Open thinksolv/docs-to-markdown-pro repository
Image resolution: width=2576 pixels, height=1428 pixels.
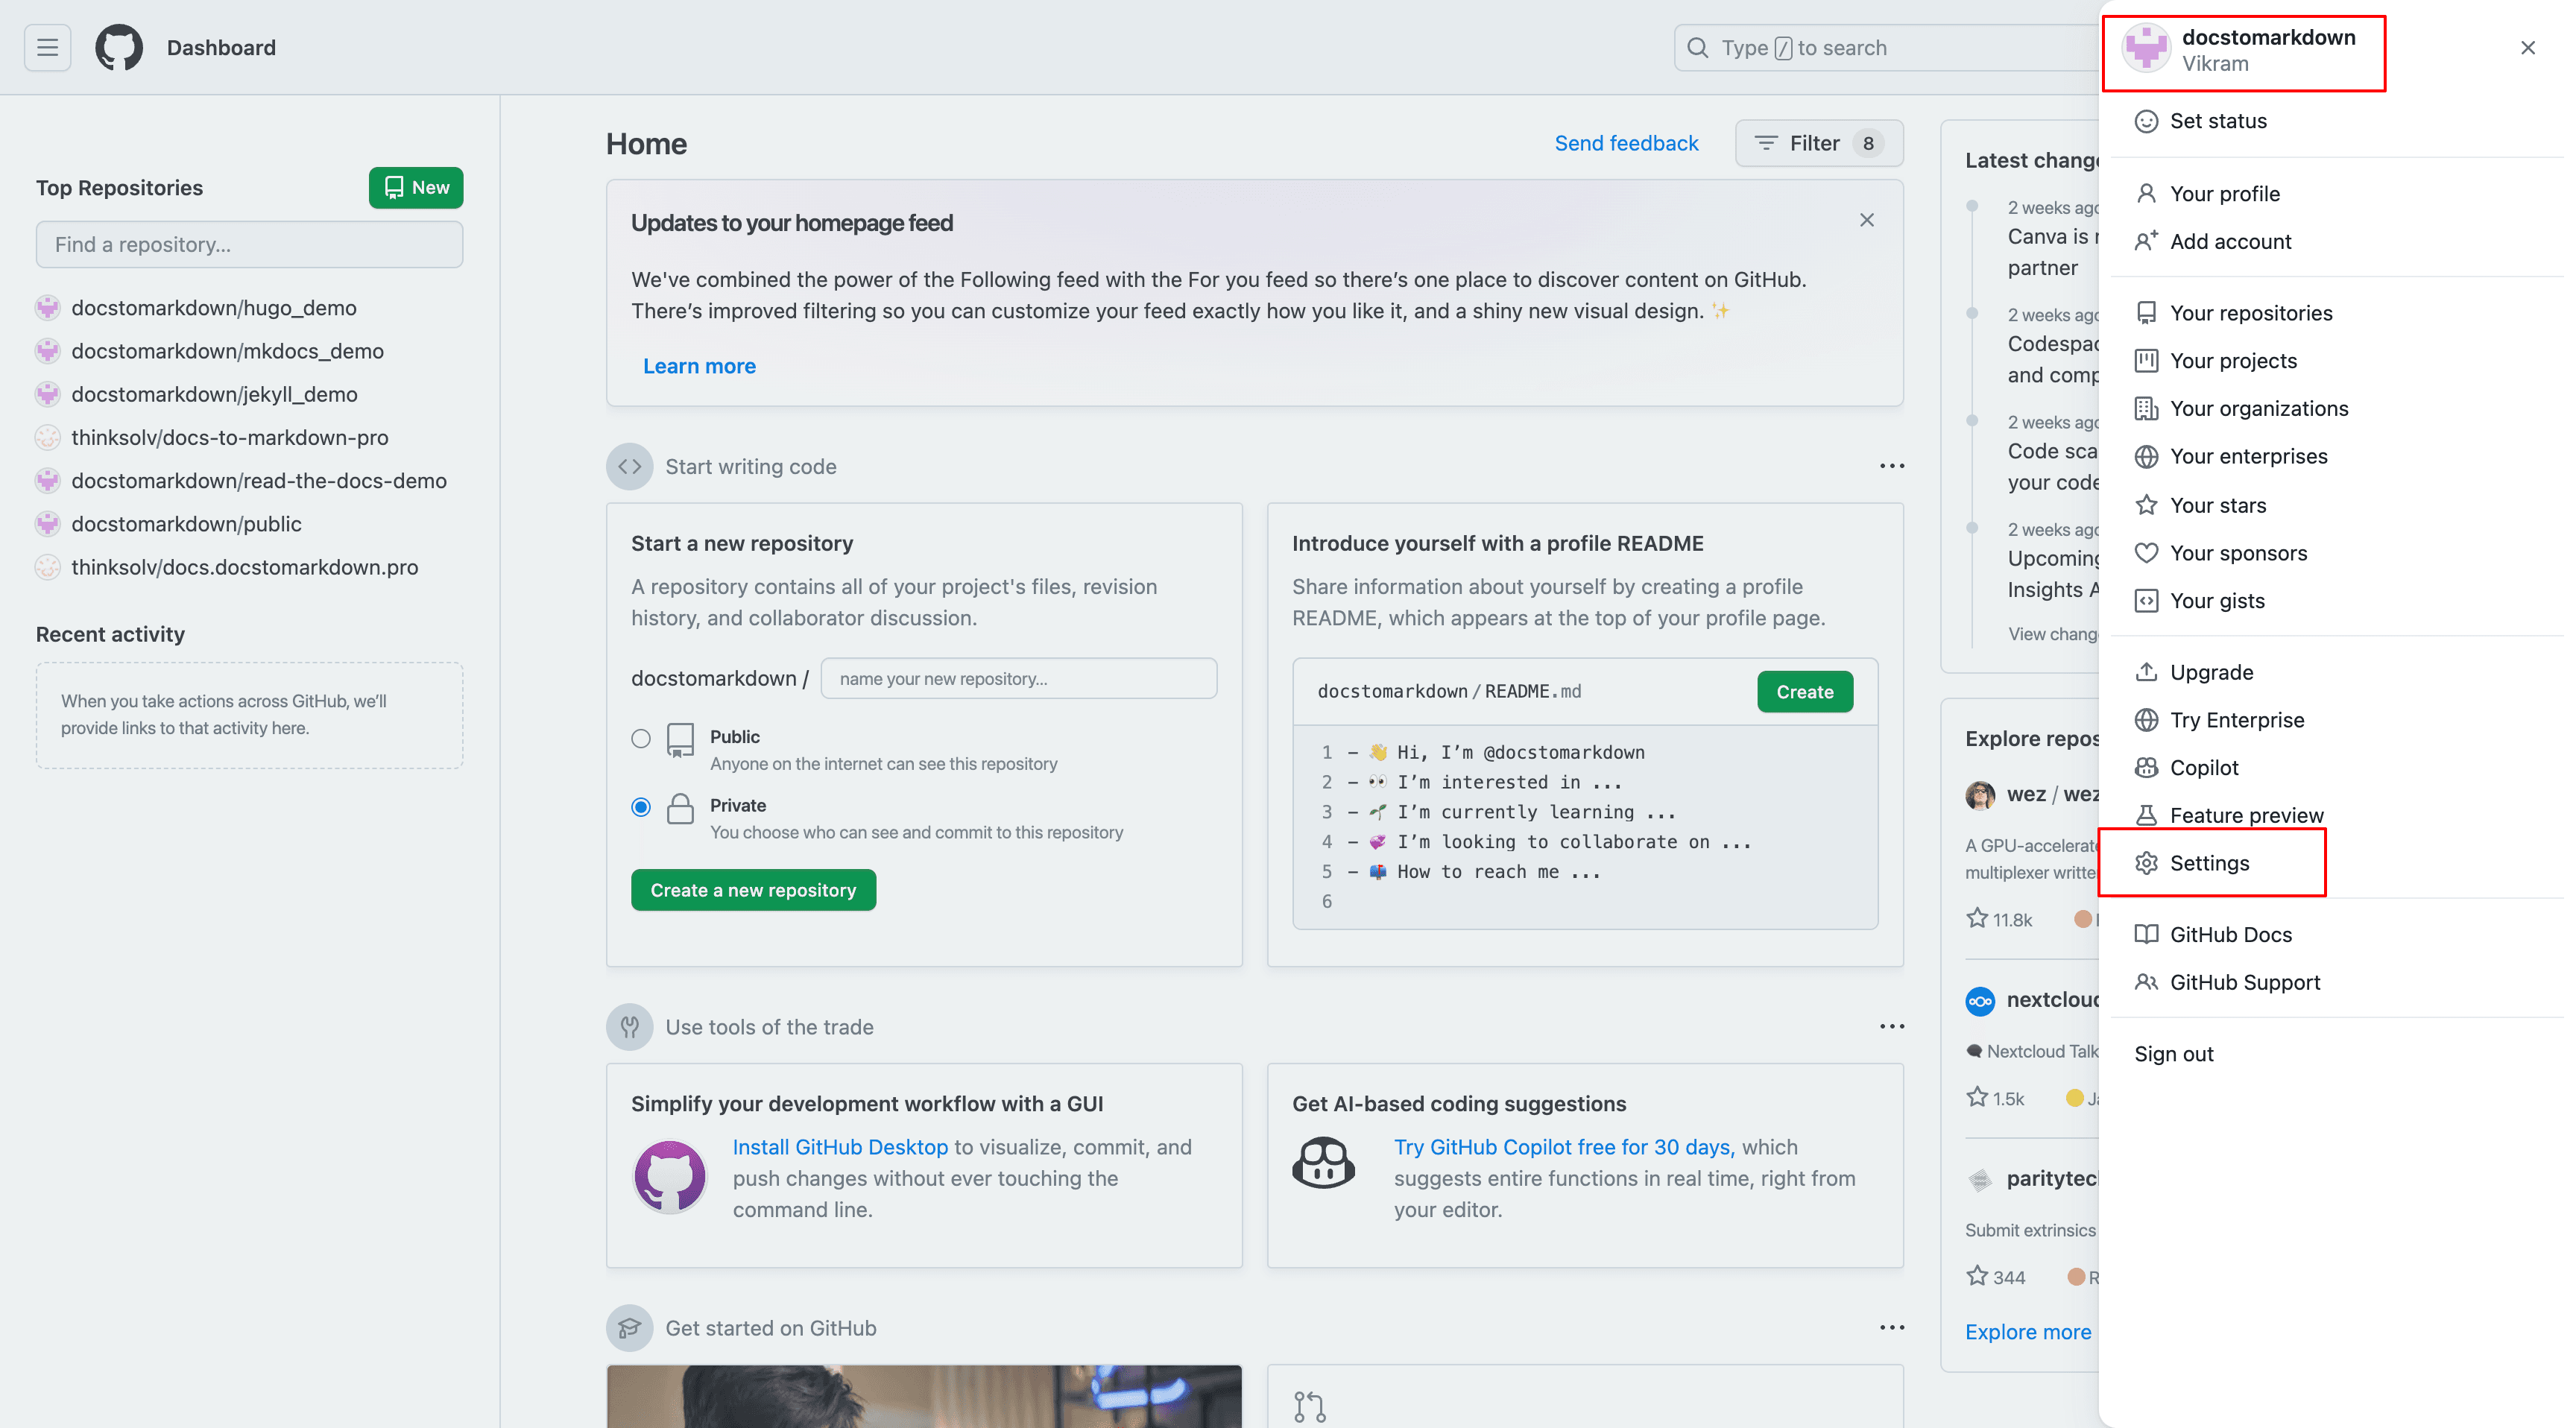point(230,437)
